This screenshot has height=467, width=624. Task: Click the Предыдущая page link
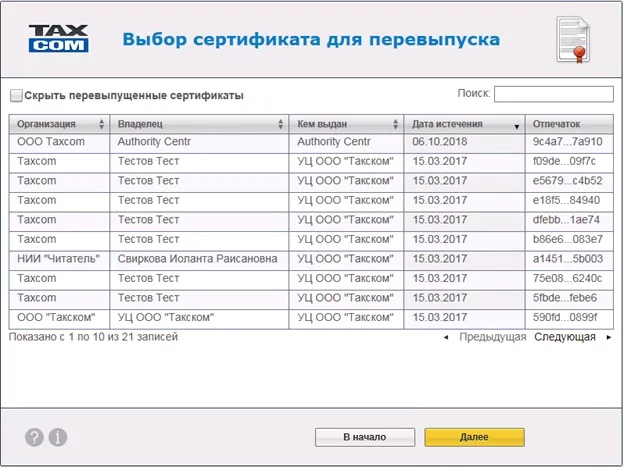[493, 337]
